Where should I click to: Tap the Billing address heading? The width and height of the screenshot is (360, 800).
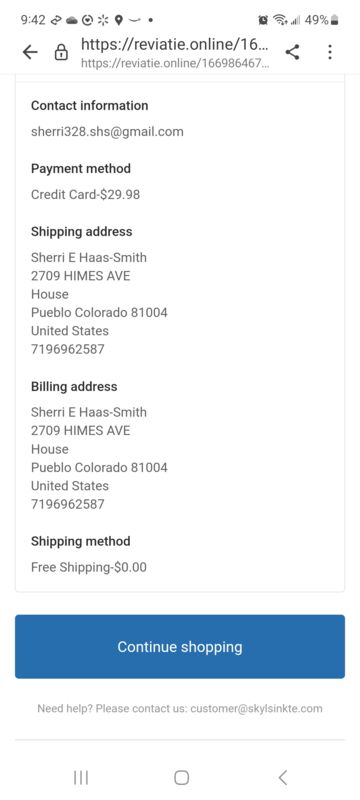[74, 386]
